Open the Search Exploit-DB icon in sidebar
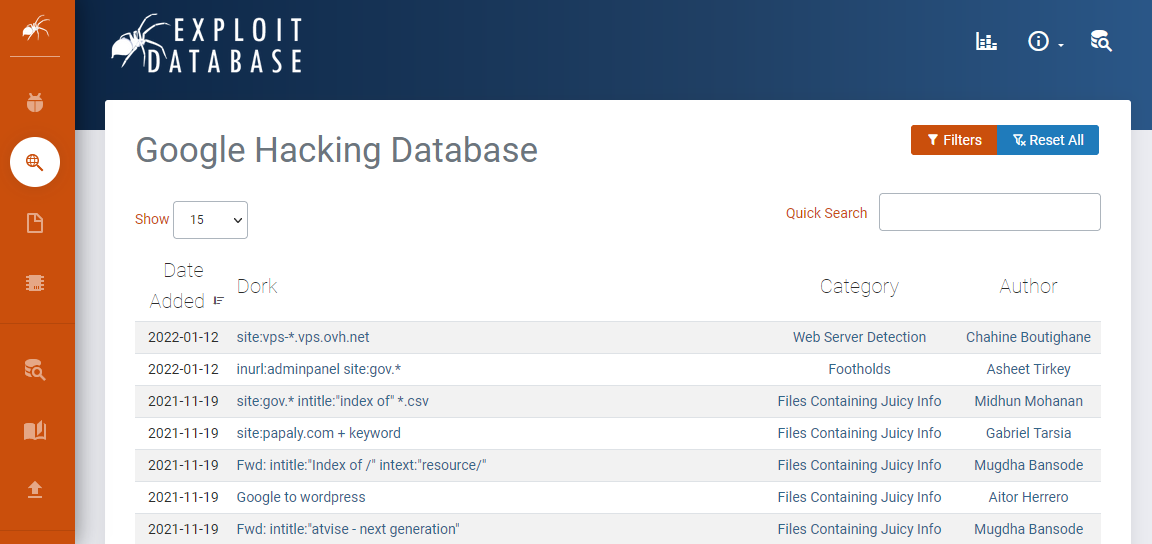The width and height of the screenshot is (1152, 544). [35, 370]
